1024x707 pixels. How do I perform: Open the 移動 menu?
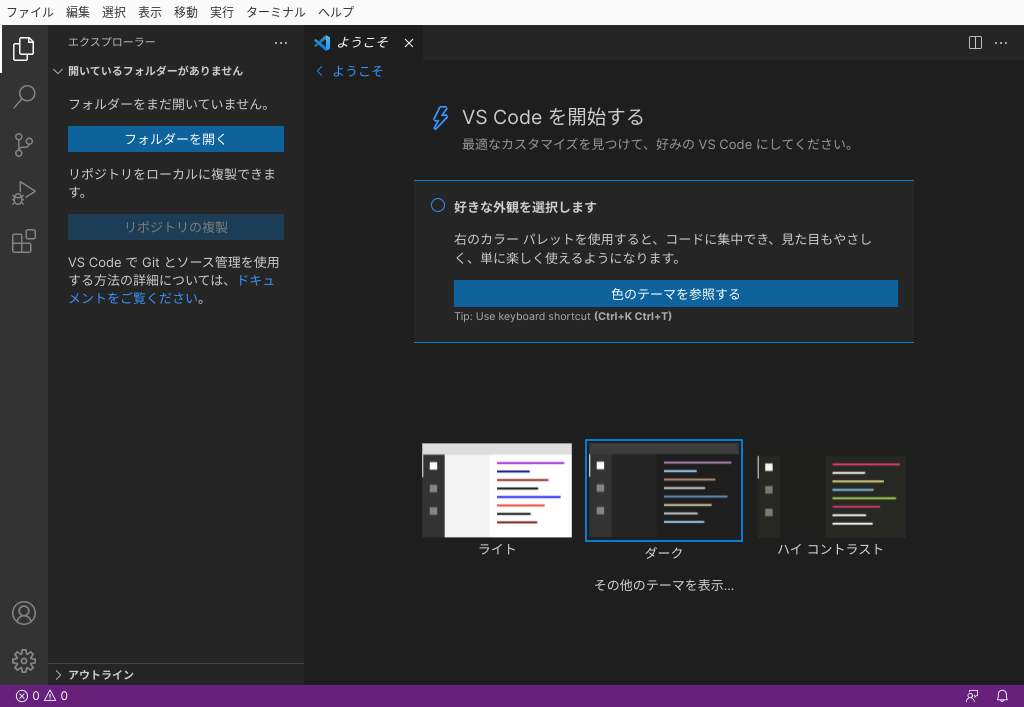pyautogui.click(x=185, y=12)
